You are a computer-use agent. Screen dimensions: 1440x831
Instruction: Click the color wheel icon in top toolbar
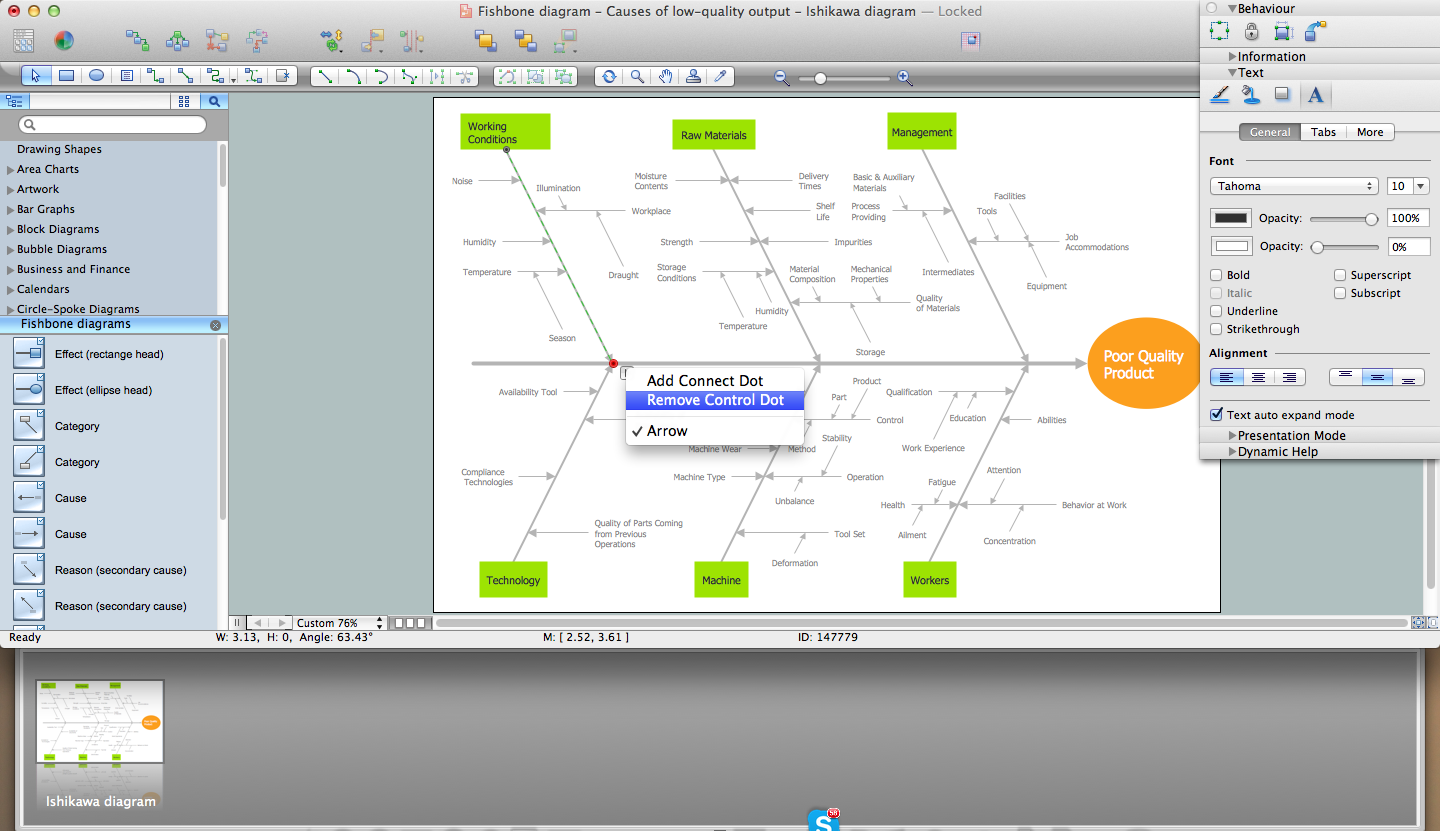[63, 41]
